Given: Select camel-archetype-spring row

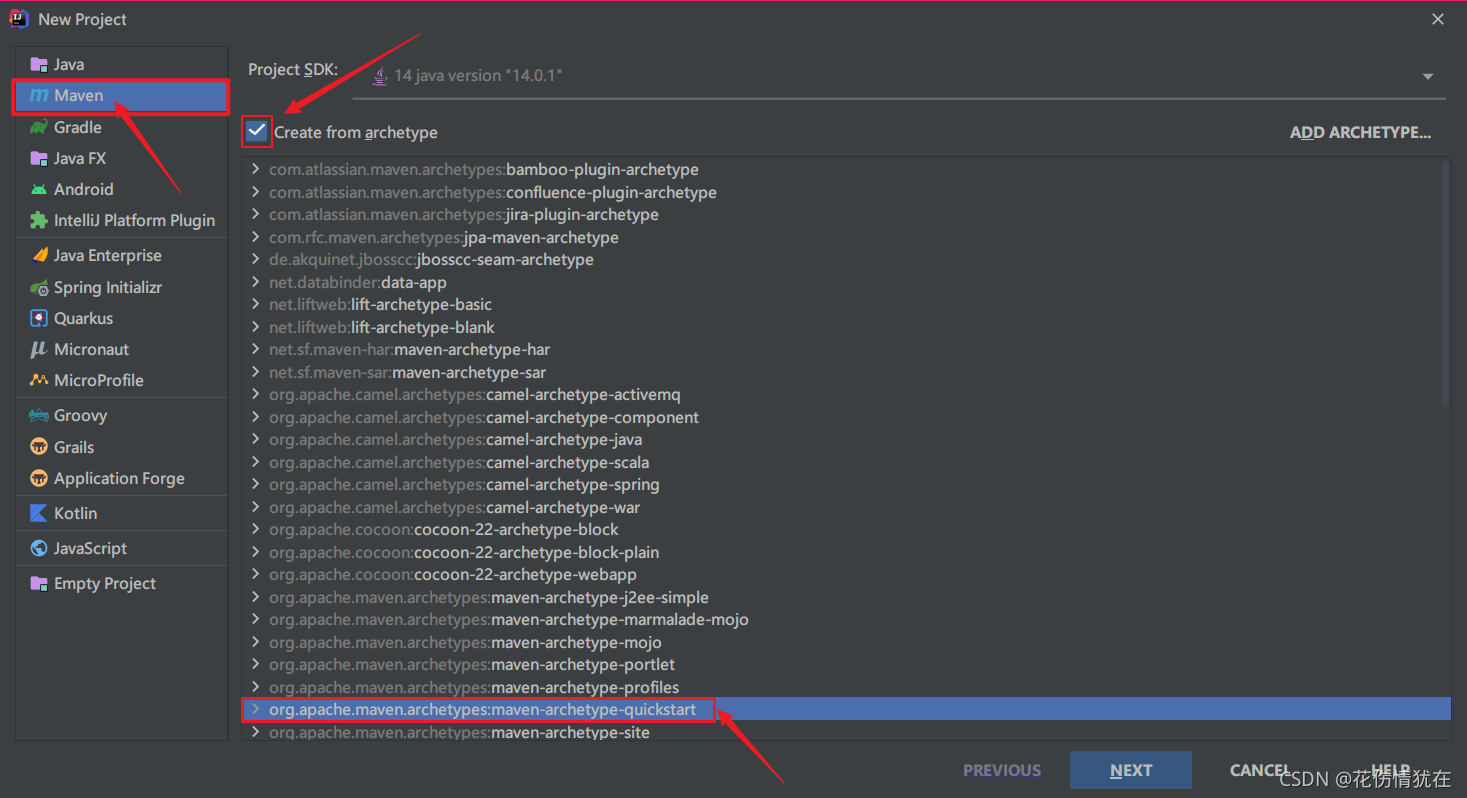Looking at the screenshot, I should coord(846,485).
